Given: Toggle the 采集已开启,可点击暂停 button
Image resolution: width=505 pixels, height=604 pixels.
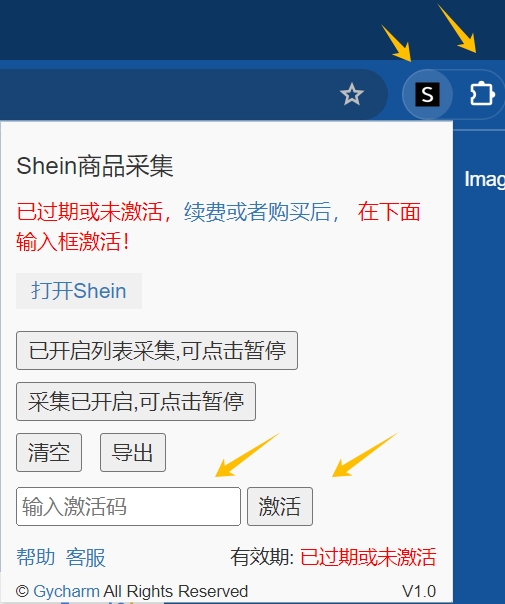Looking at the screenshot, I should tap(136, 401).
